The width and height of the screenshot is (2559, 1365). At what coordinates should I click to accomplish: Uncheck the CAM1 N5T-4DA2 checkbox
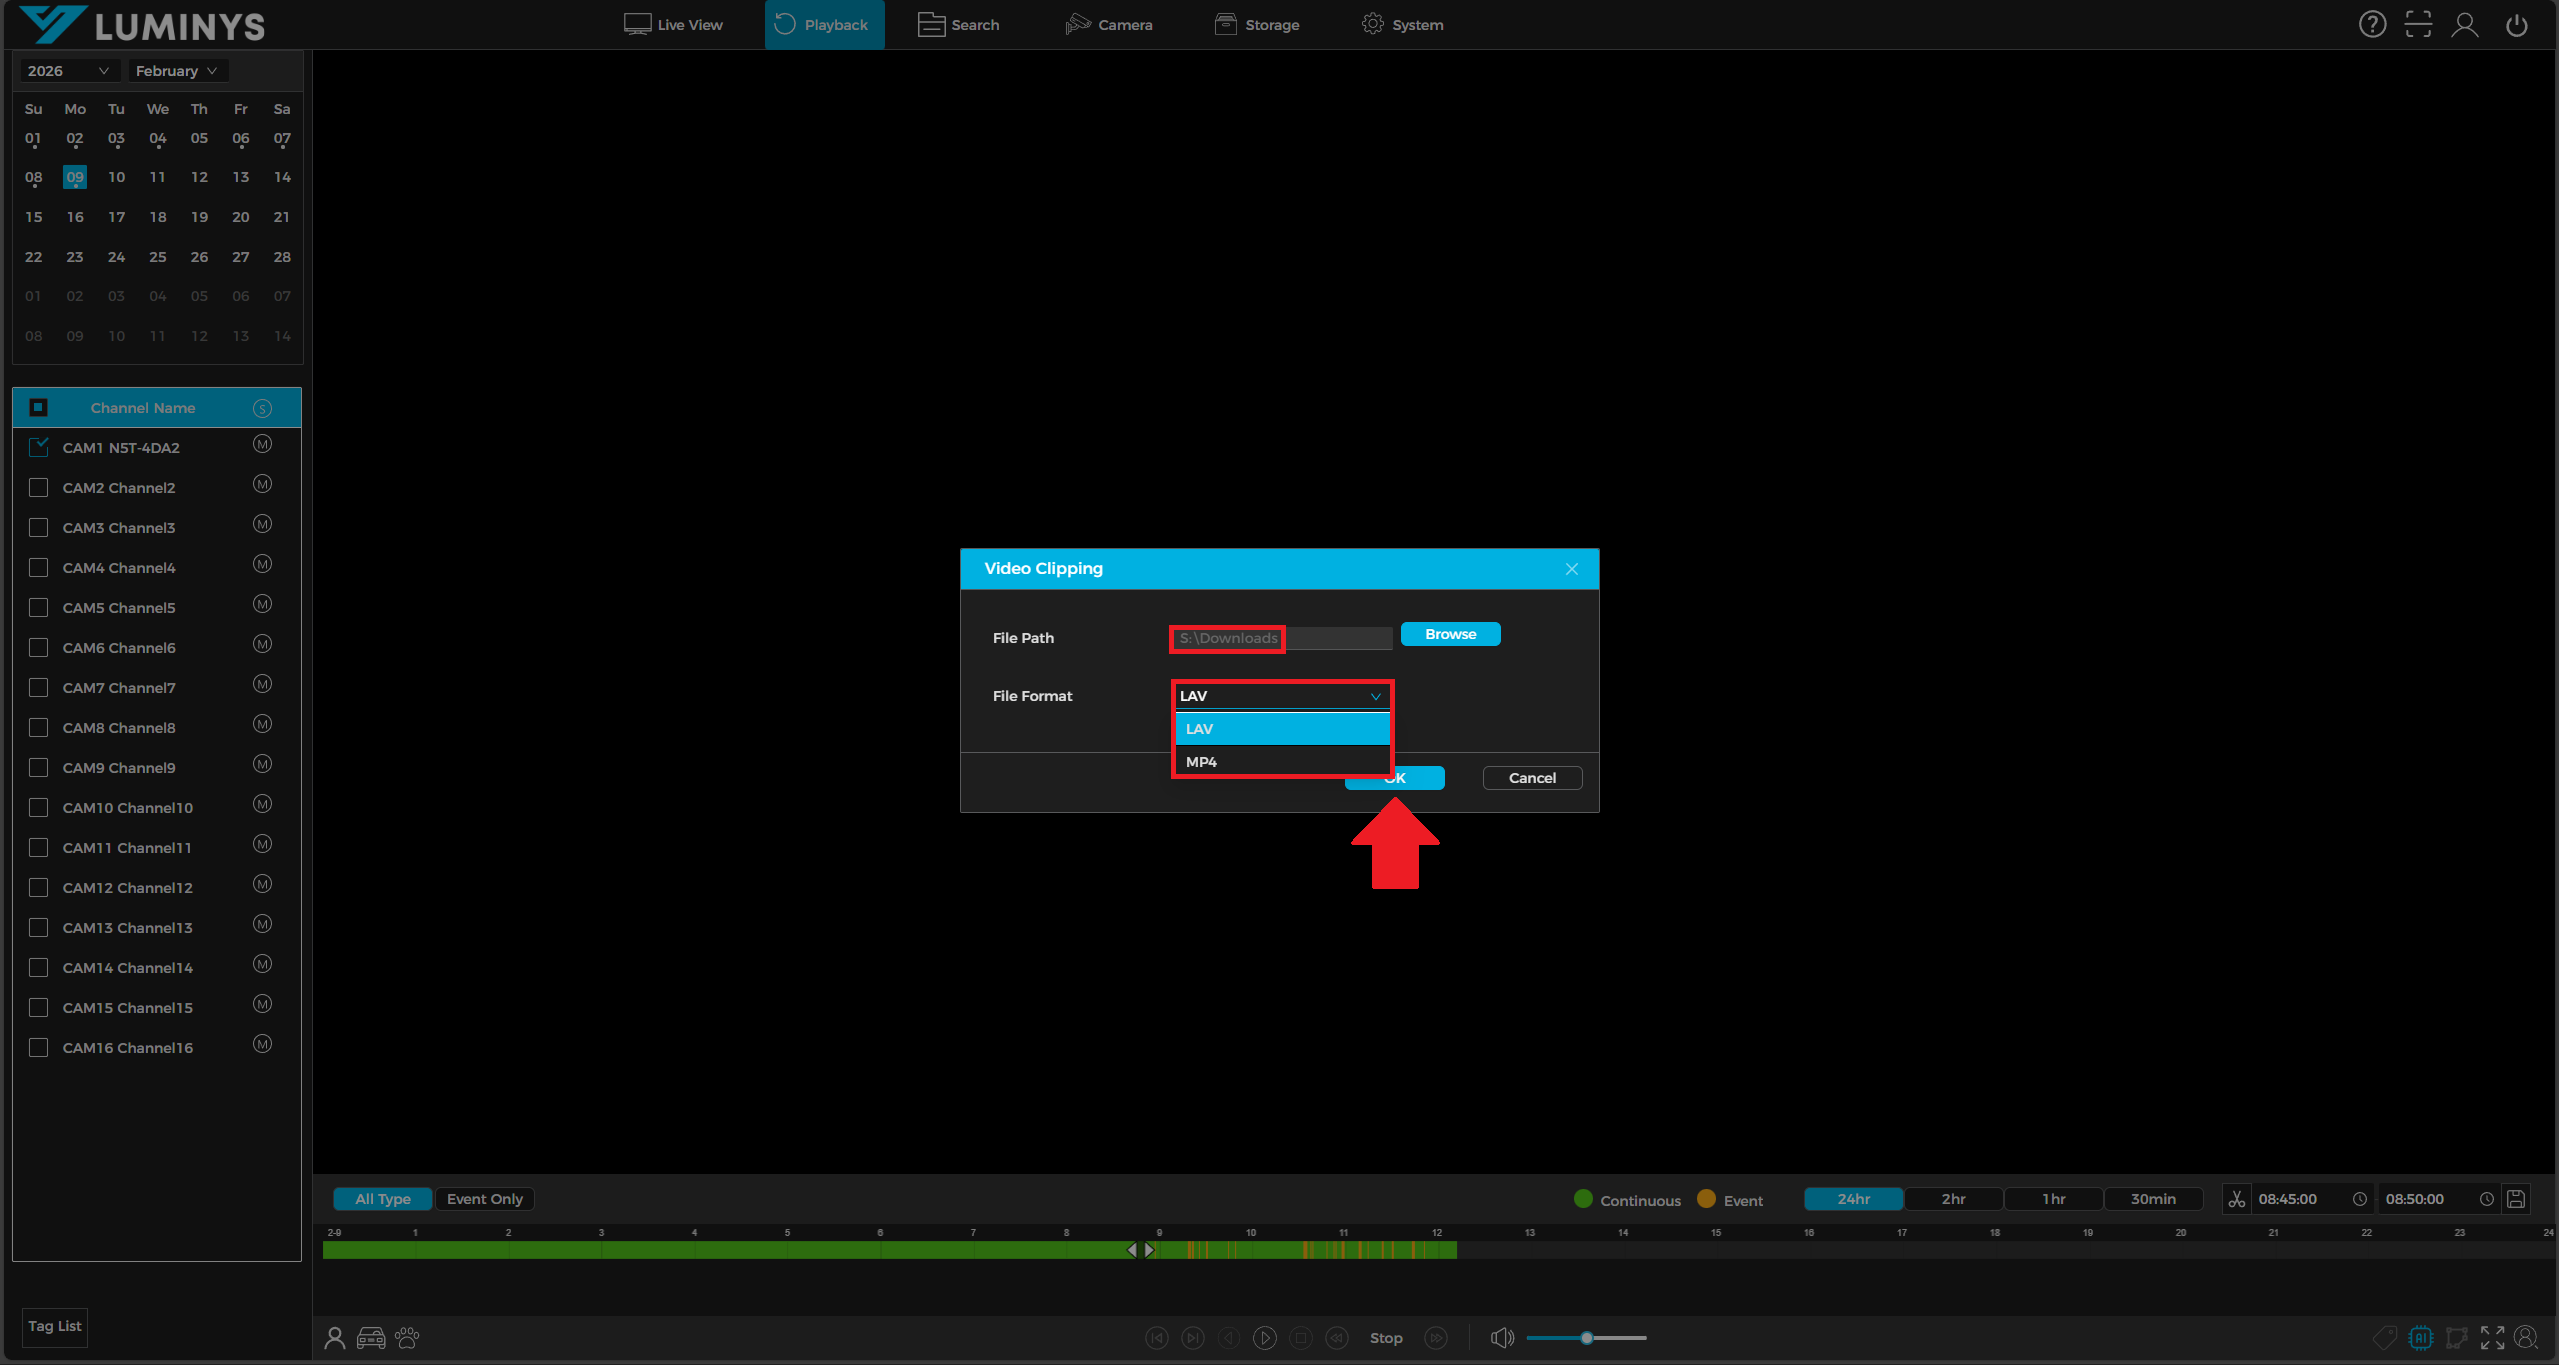39,448
